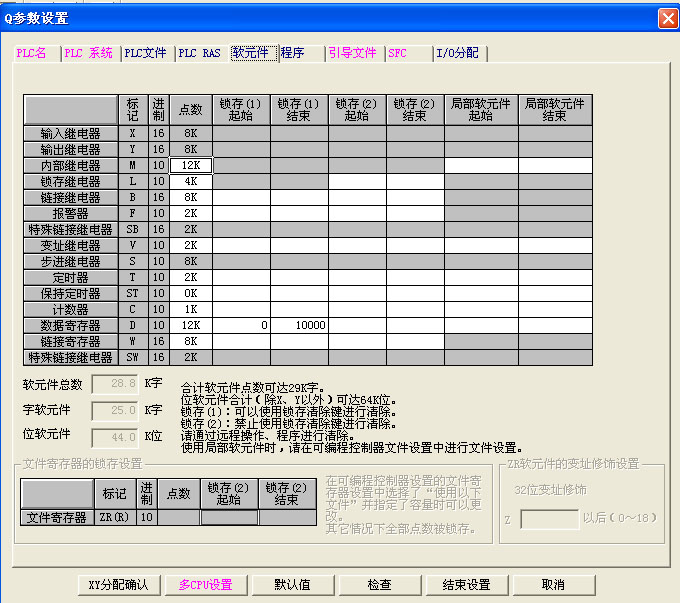Close the Q参数设置 dialog window
Image resolution: width=680 pixels, height=603 pixels.
coord(667,19)
